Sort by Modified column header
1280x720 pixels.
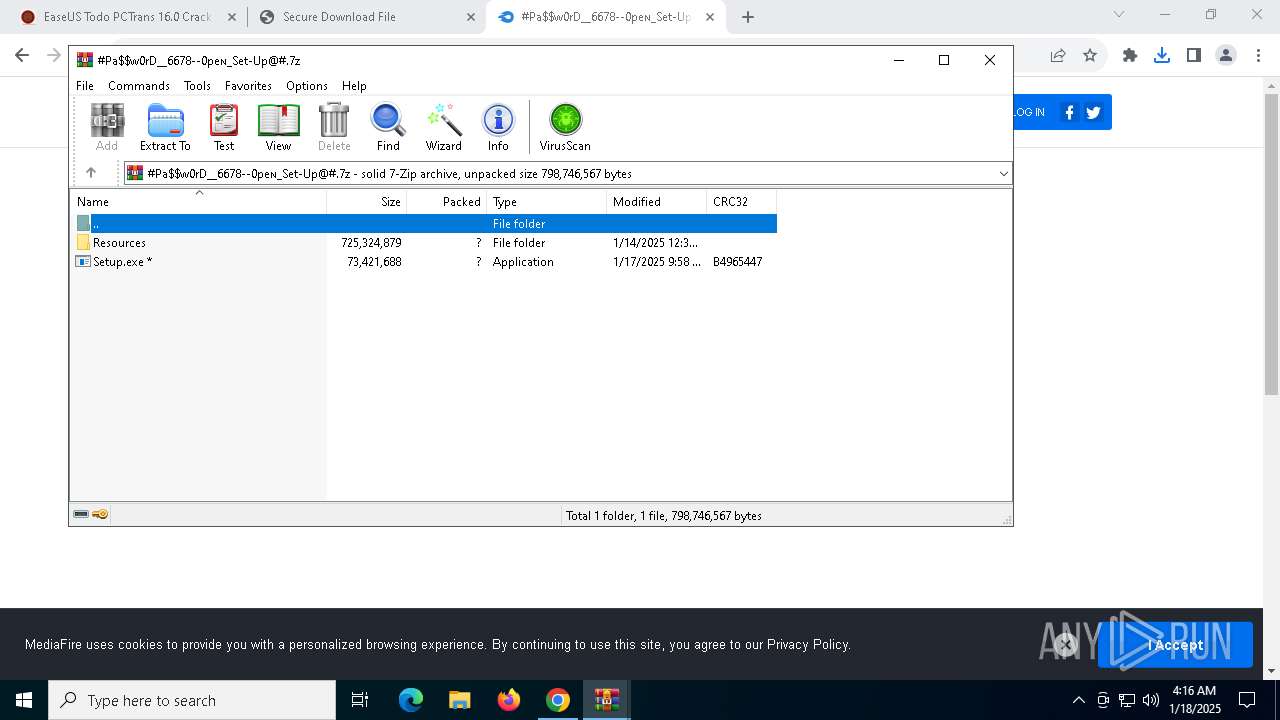coord(656,201)
